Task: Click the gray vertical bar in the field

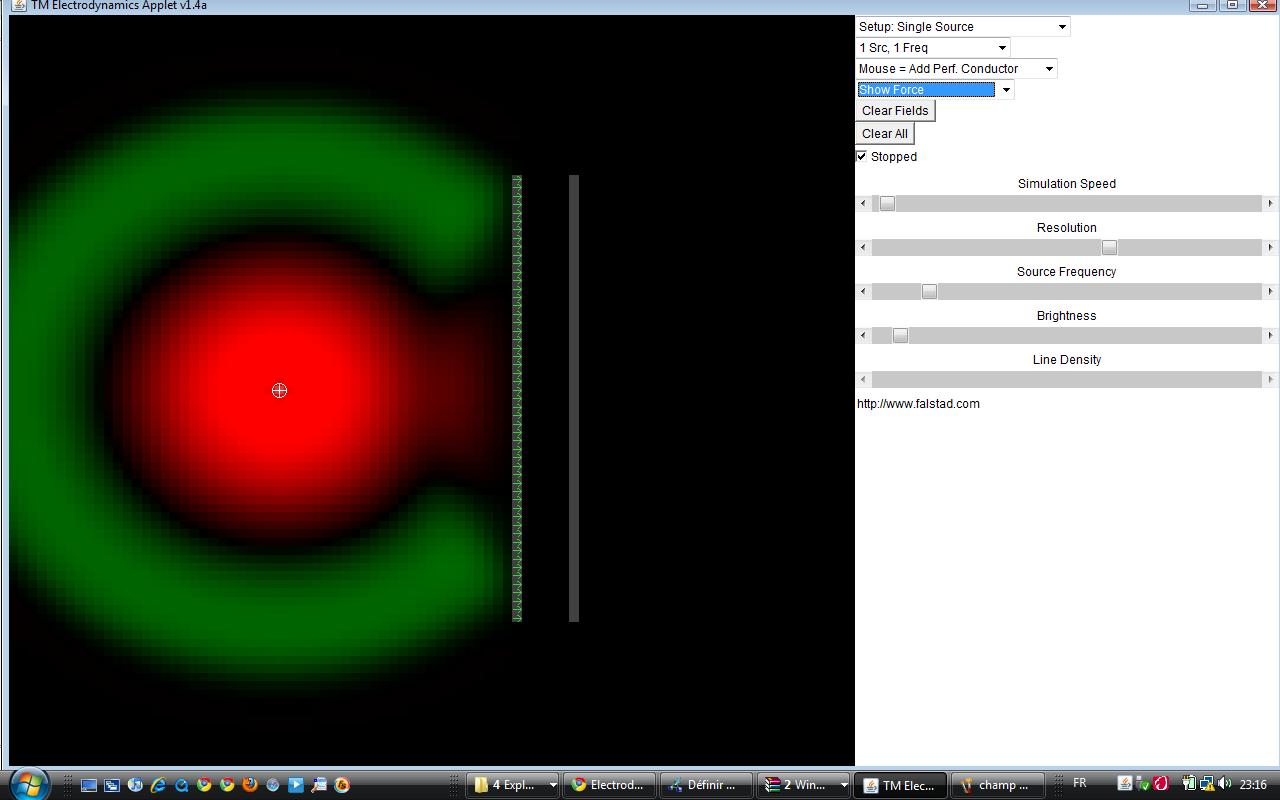Action: 574,398
